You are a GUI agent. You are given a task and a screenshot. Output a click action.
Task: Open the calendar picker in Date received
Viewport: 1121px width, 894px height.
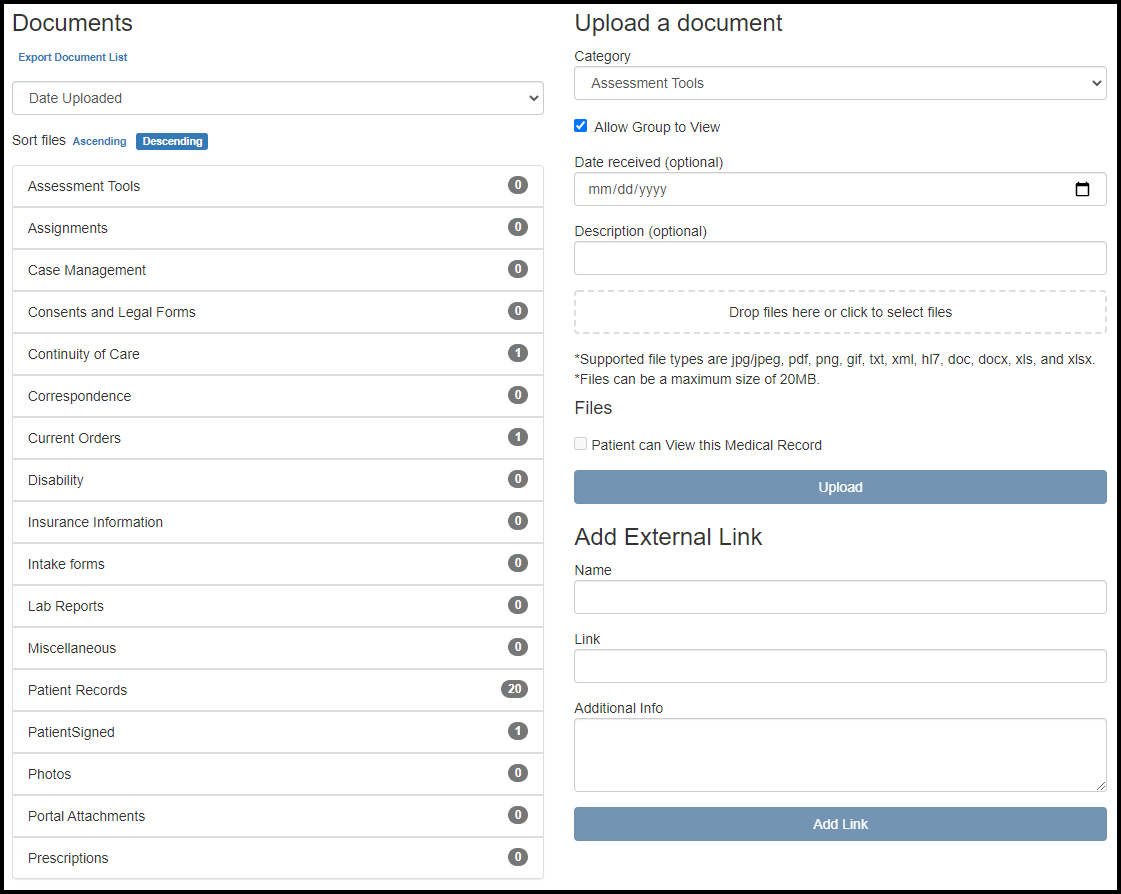1082,189
